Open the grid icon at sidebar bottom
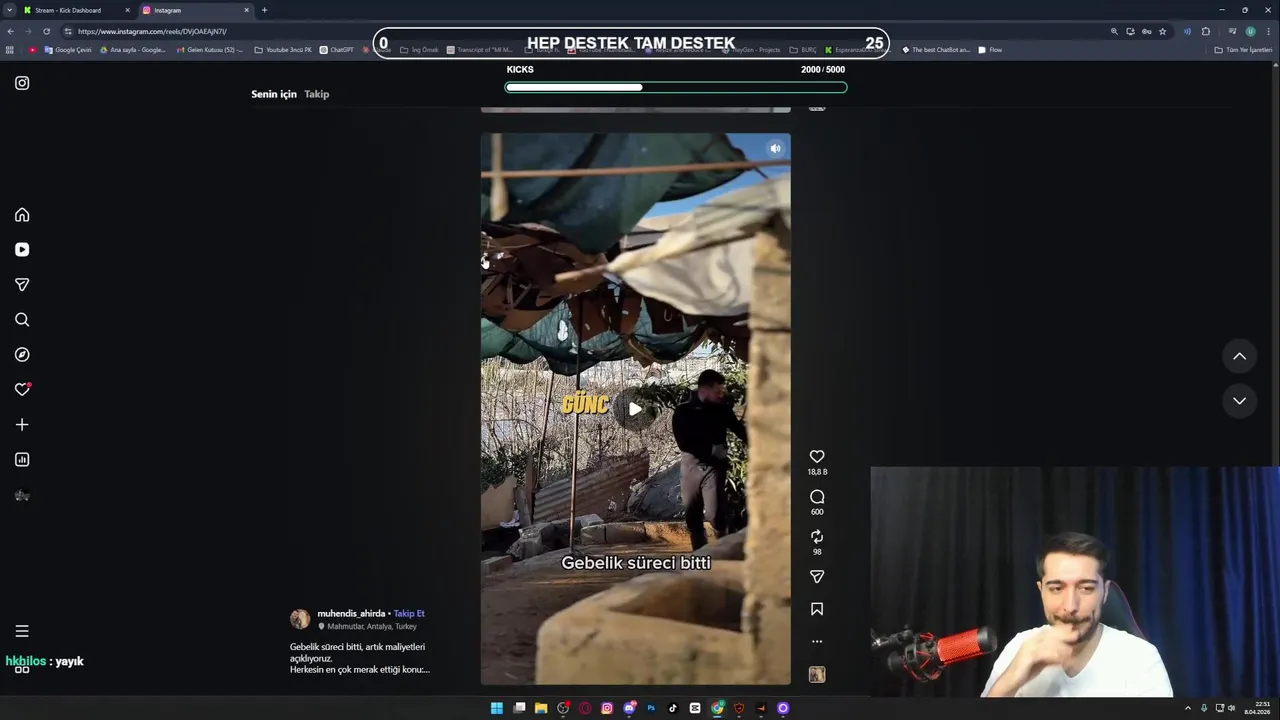Viewport: 1280px width, 720px height. tap(22, 668)
